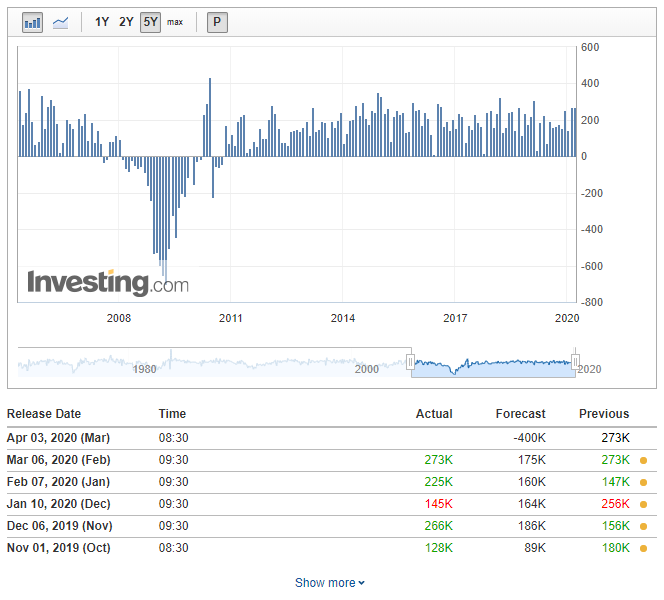Viewport: 664px width, 600px height.
Task: Grab the right range slider handle
Action: 575,362
